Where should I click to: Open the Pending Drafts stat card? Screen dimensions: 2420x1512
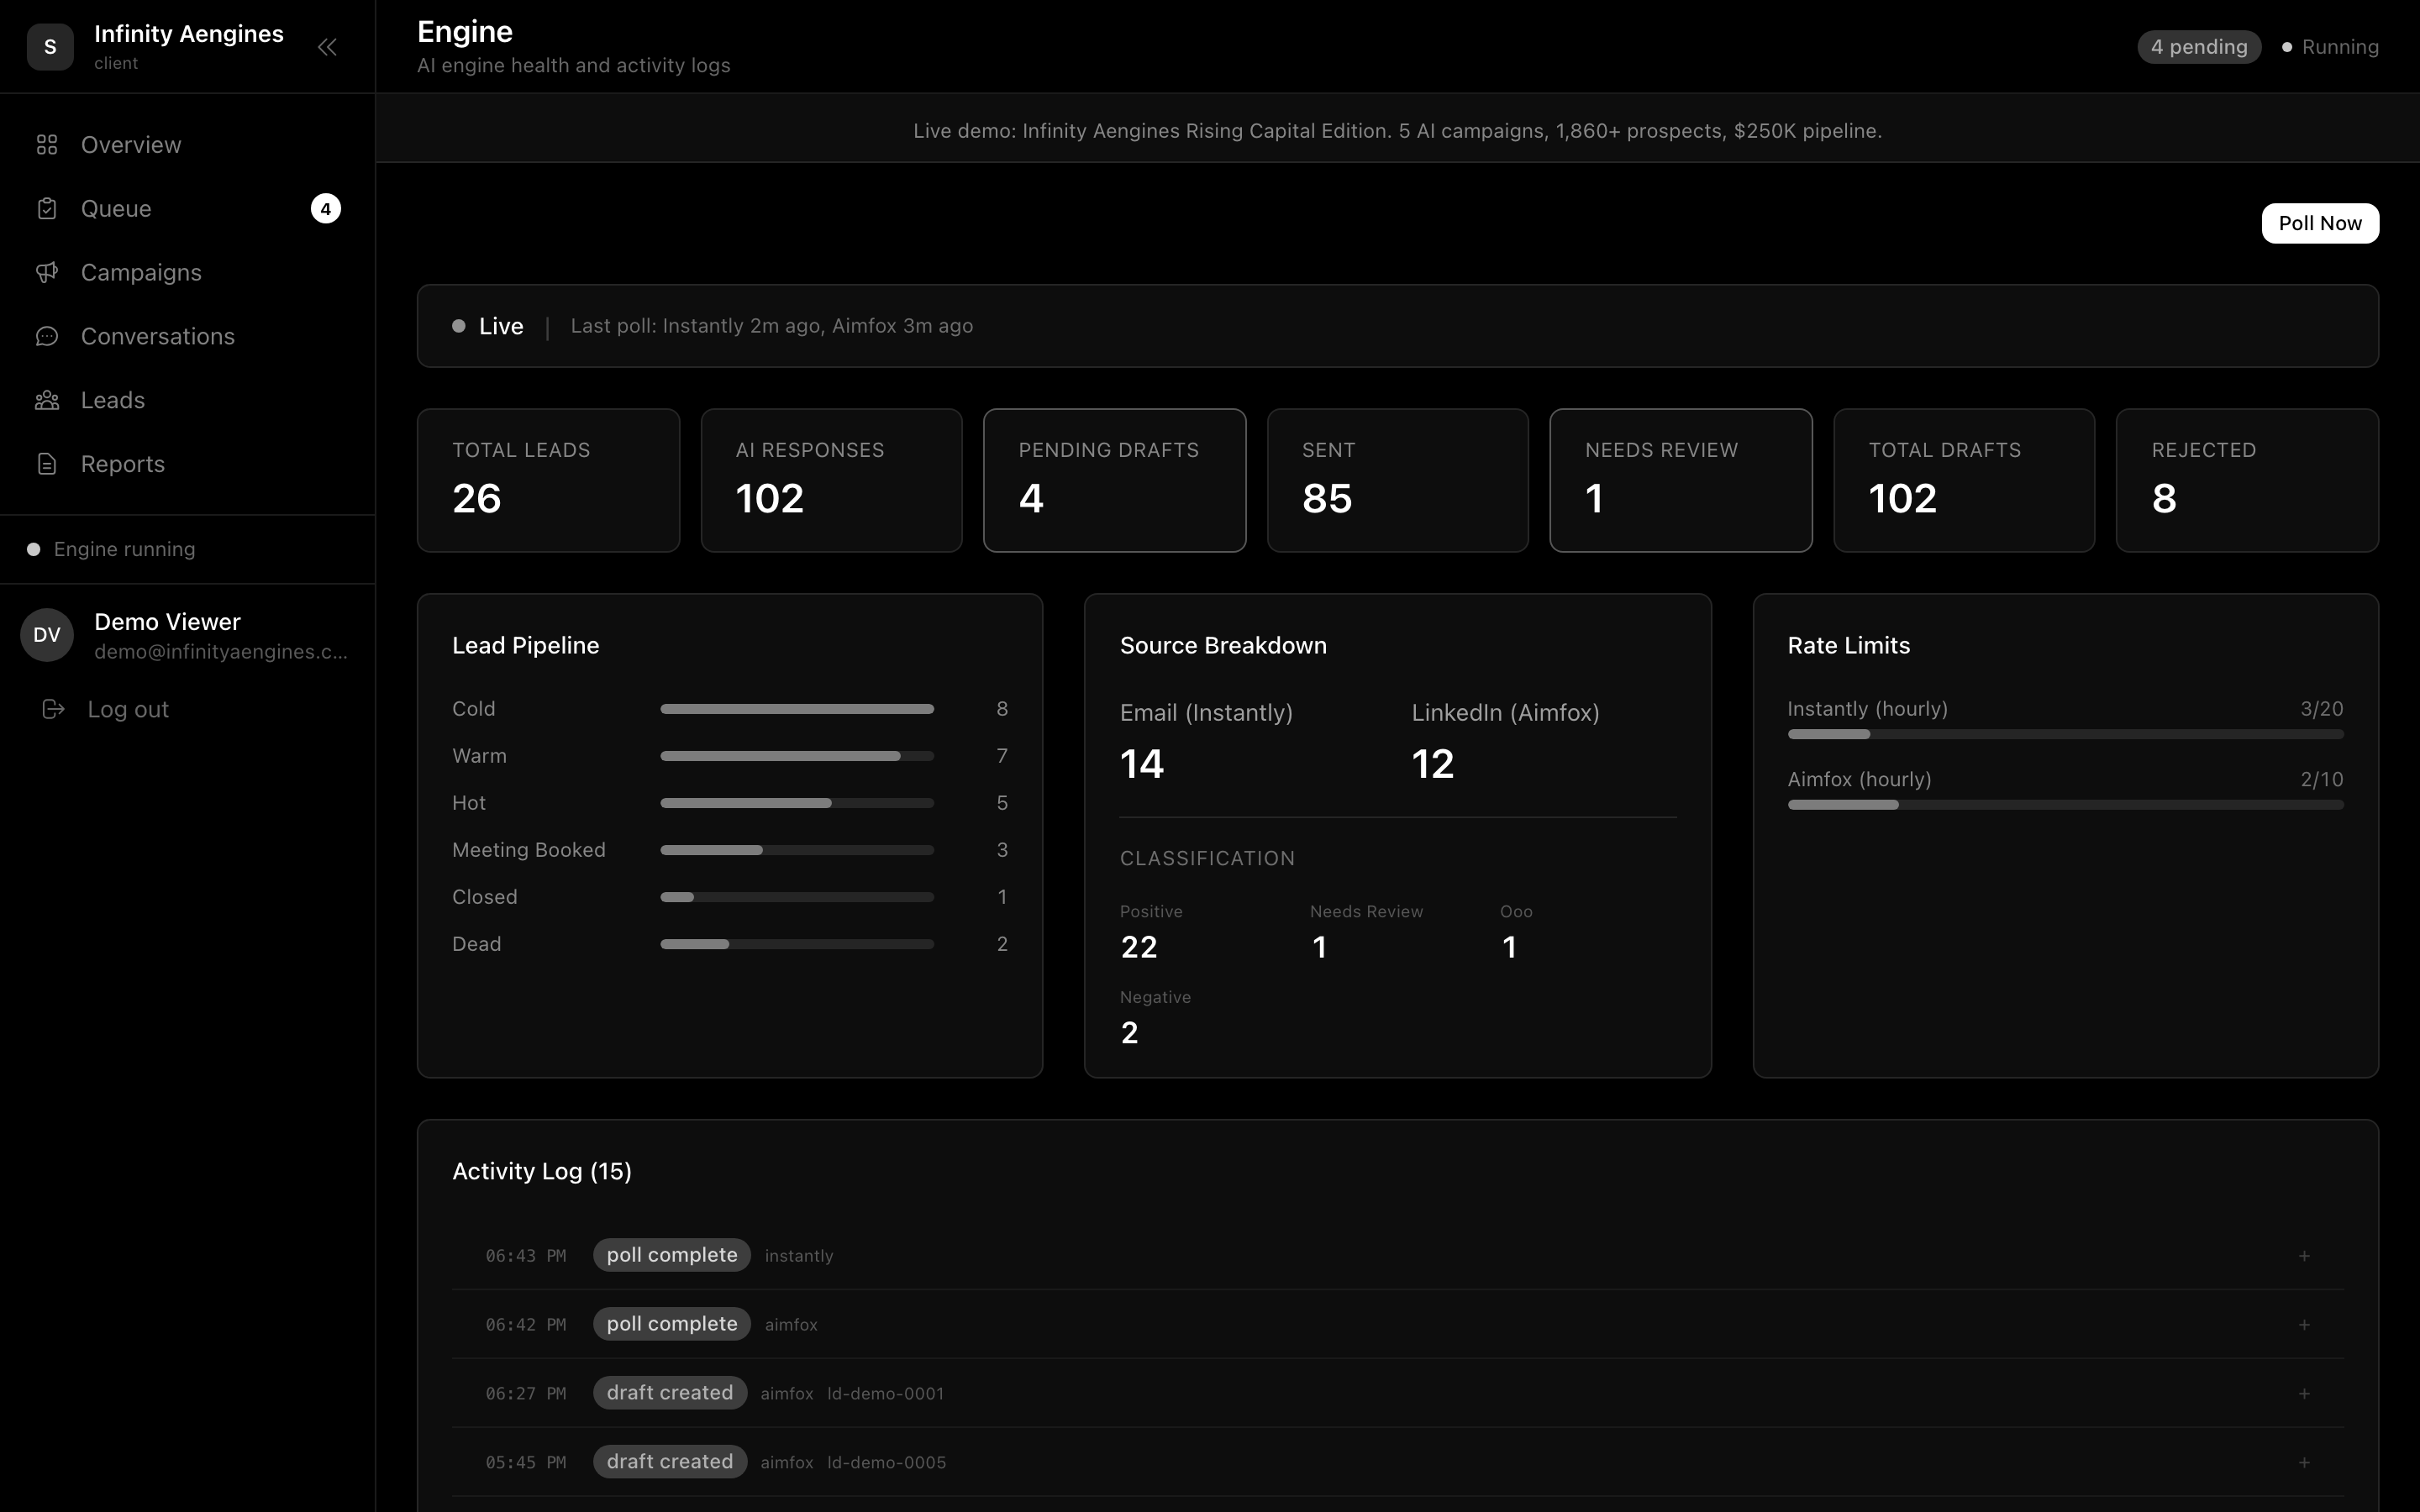click(1114, 480)
